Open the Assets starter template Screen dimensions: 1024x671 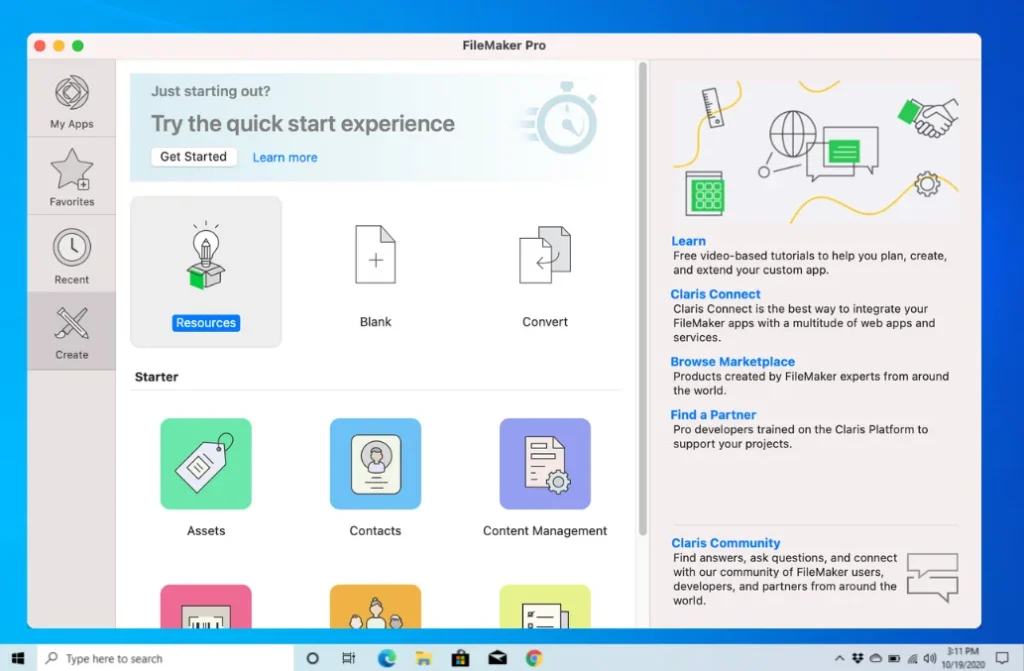point(206,464)
